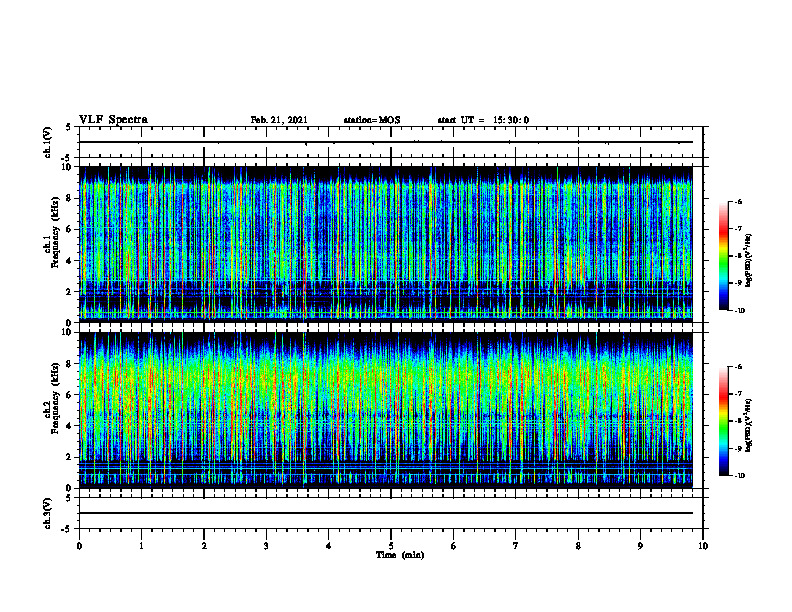Click time axis tick label "3"

[266, 546]
